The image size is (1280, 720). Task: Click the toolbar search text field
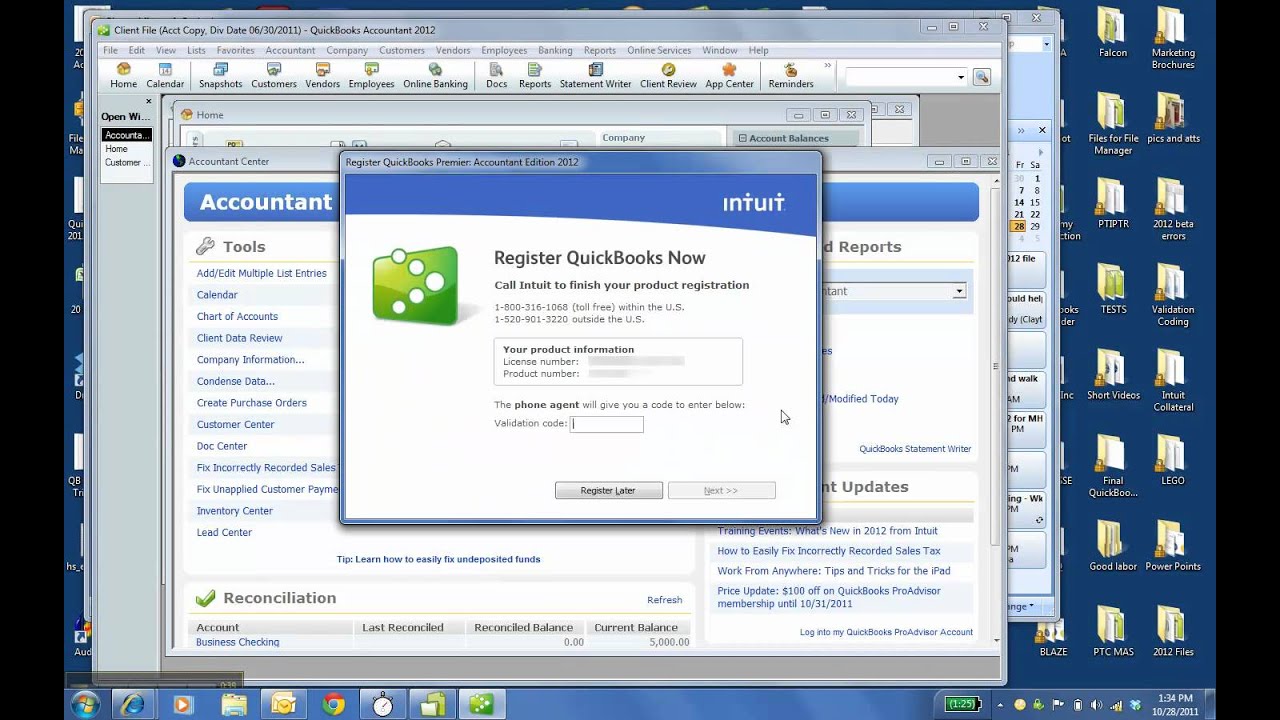click(x=900, y=77)
